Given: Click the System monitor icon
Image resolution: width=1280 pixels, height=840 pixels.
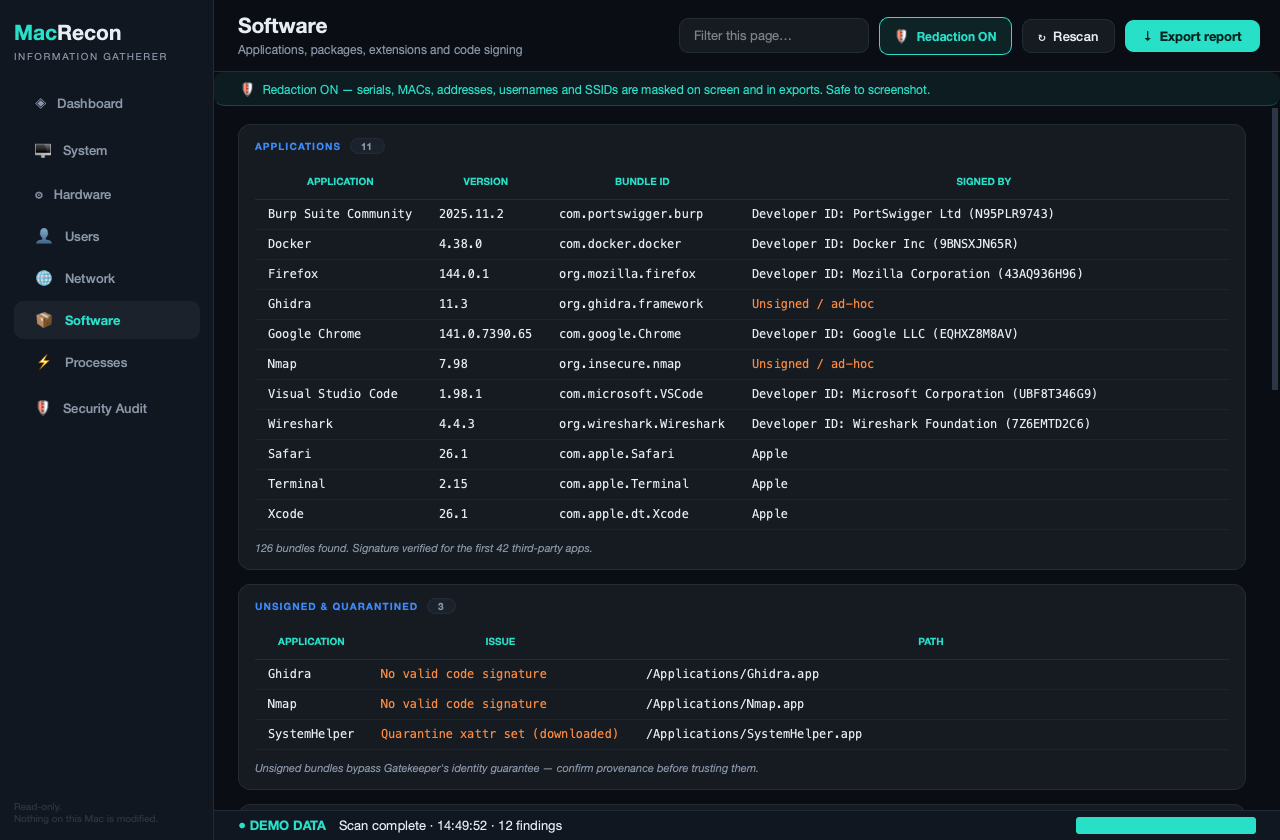Looking at the screenshot, I should click(43, 150).
